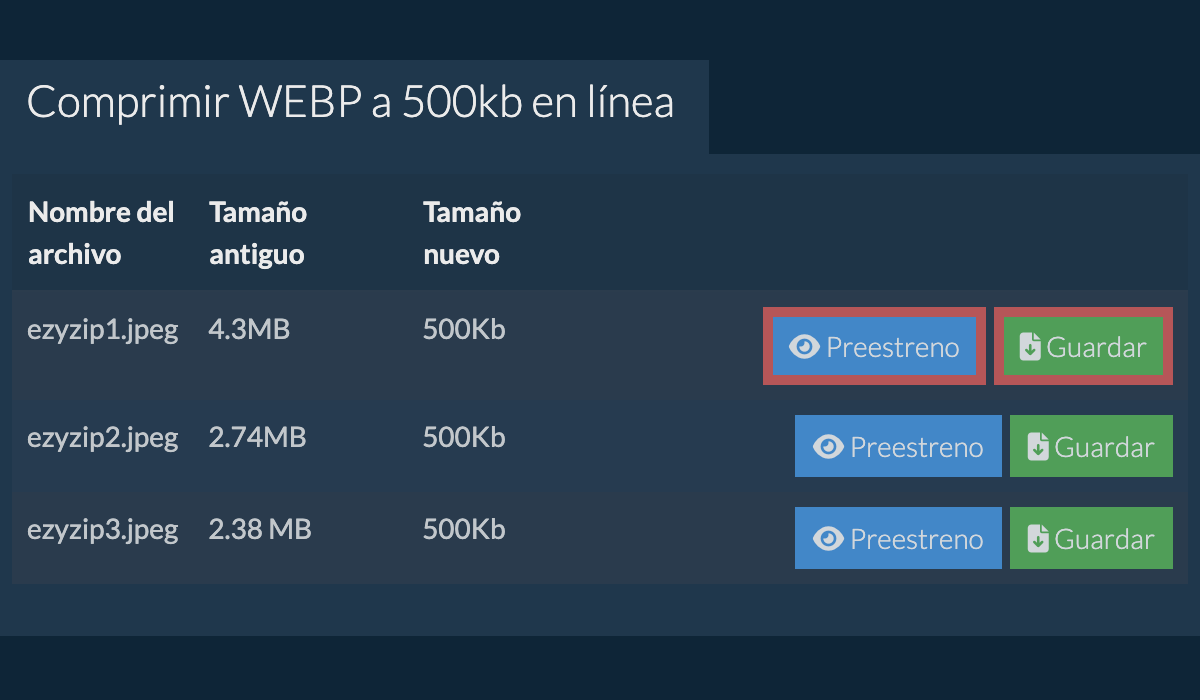Click the 2.74MB old size value
The image size is (1200, 700).
point(257,437)
